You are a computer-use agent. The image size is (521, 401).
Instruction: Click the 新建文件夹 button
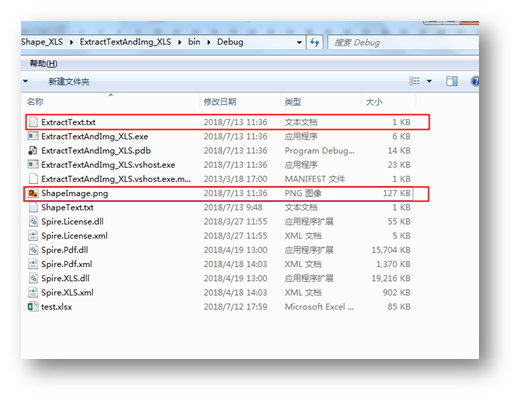coord(69,82)
